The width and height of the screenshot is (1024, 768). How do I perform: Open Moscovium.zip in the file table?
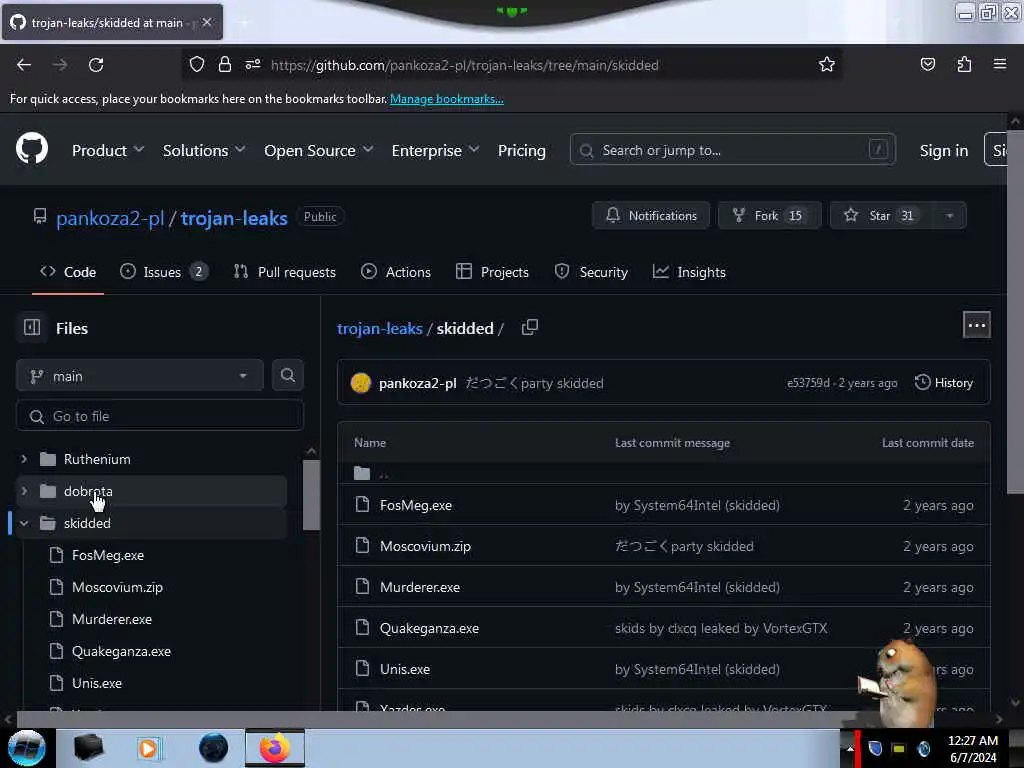coord(425,546)
